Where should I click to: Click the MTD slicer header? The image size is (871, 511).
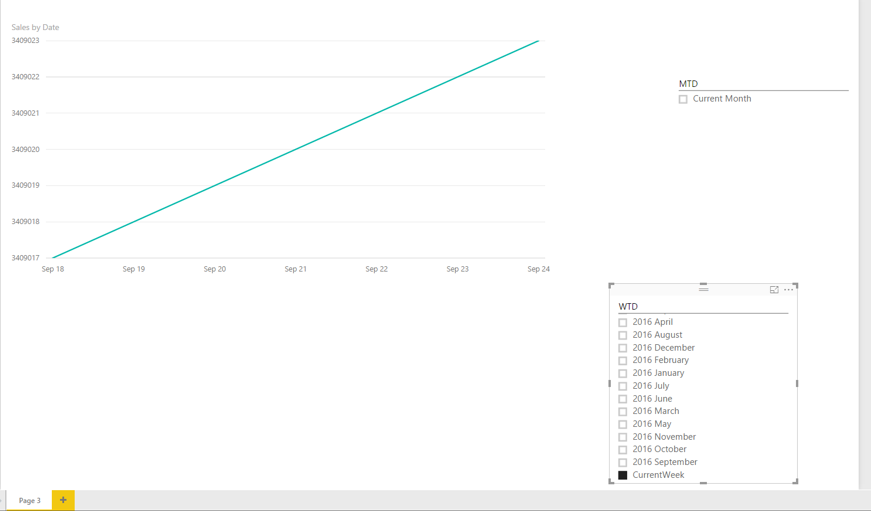pyautogui.click(x=688, y=84)
